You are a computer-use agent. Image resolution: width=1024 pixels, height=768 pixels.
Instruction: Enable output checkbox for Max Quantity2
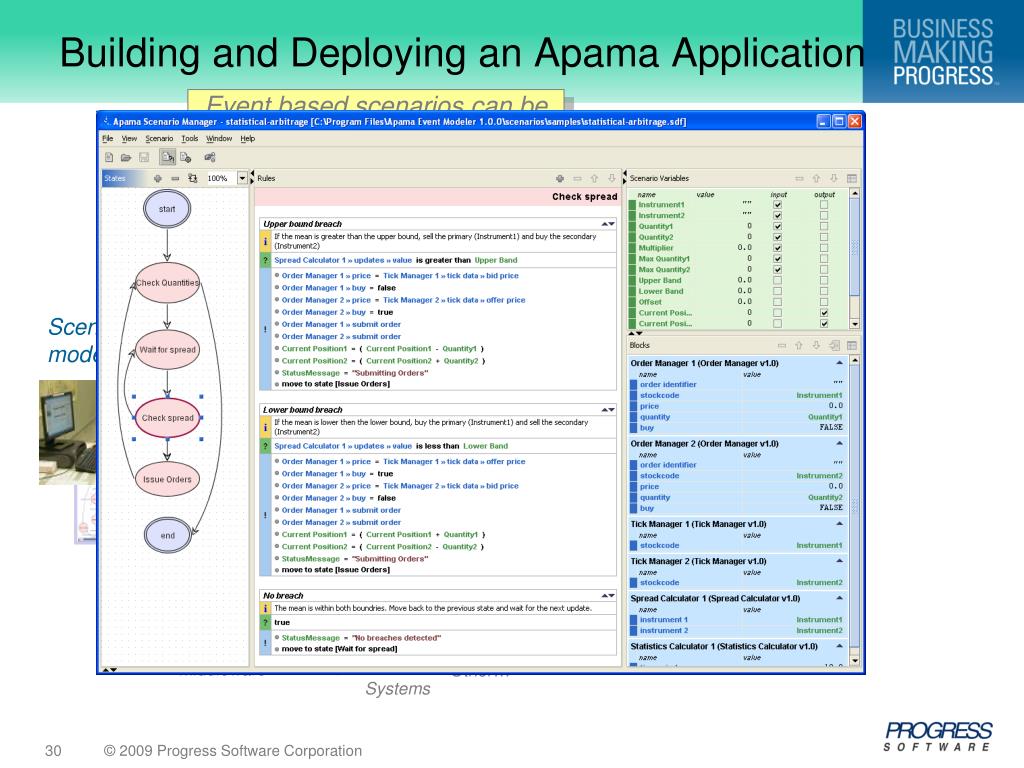click(824, 269)
